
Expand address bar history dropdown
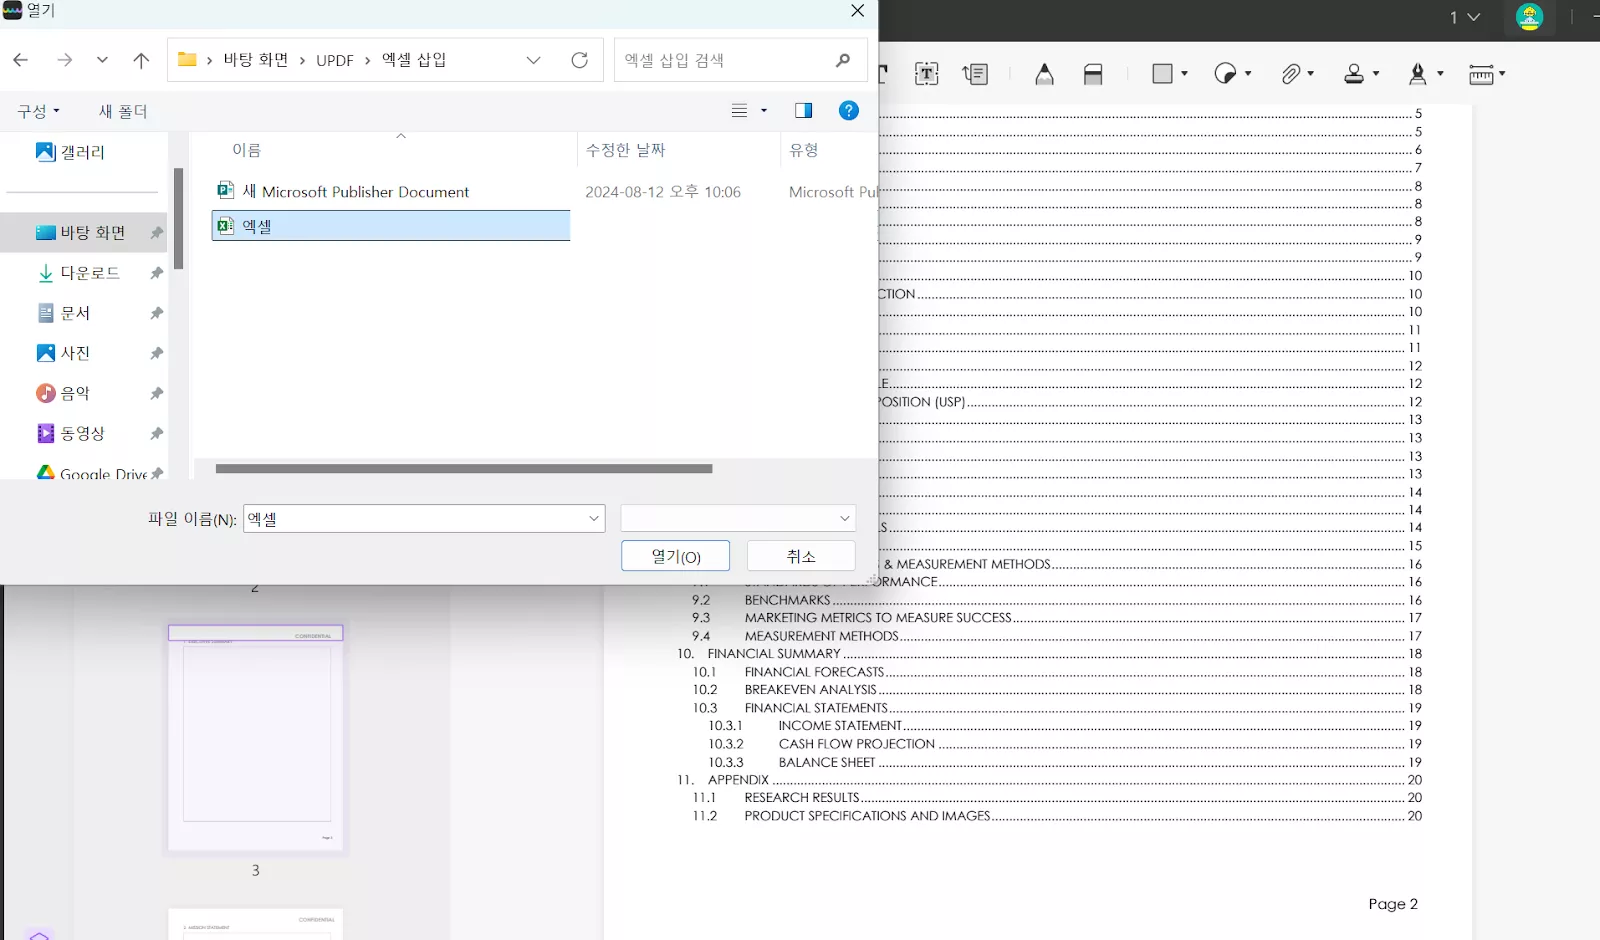[533, 60]
